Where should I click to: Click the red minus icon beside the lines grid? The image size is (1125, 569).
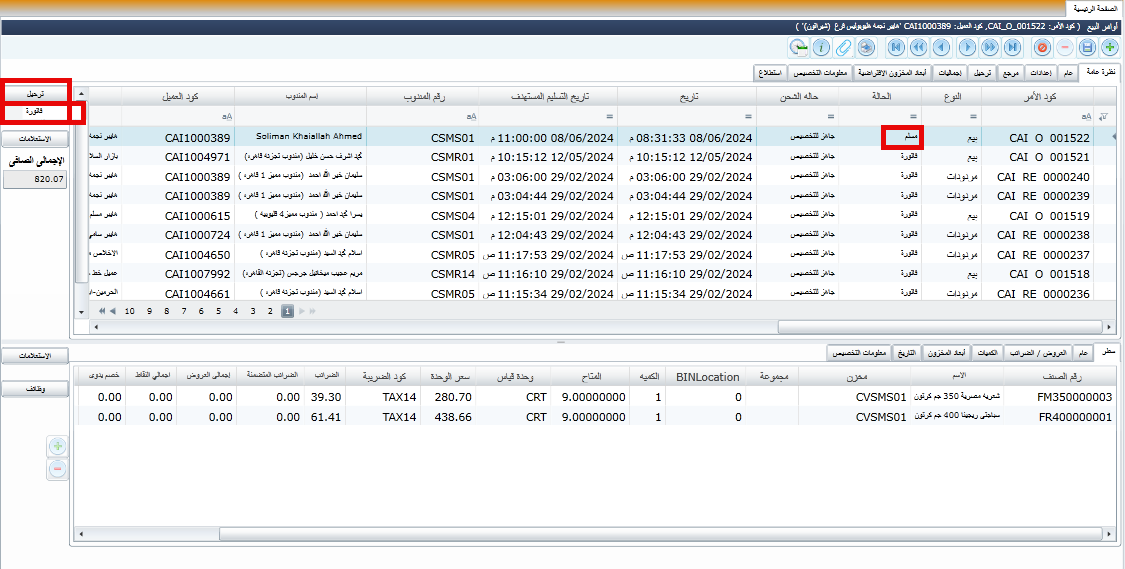[x=57, y=467]
